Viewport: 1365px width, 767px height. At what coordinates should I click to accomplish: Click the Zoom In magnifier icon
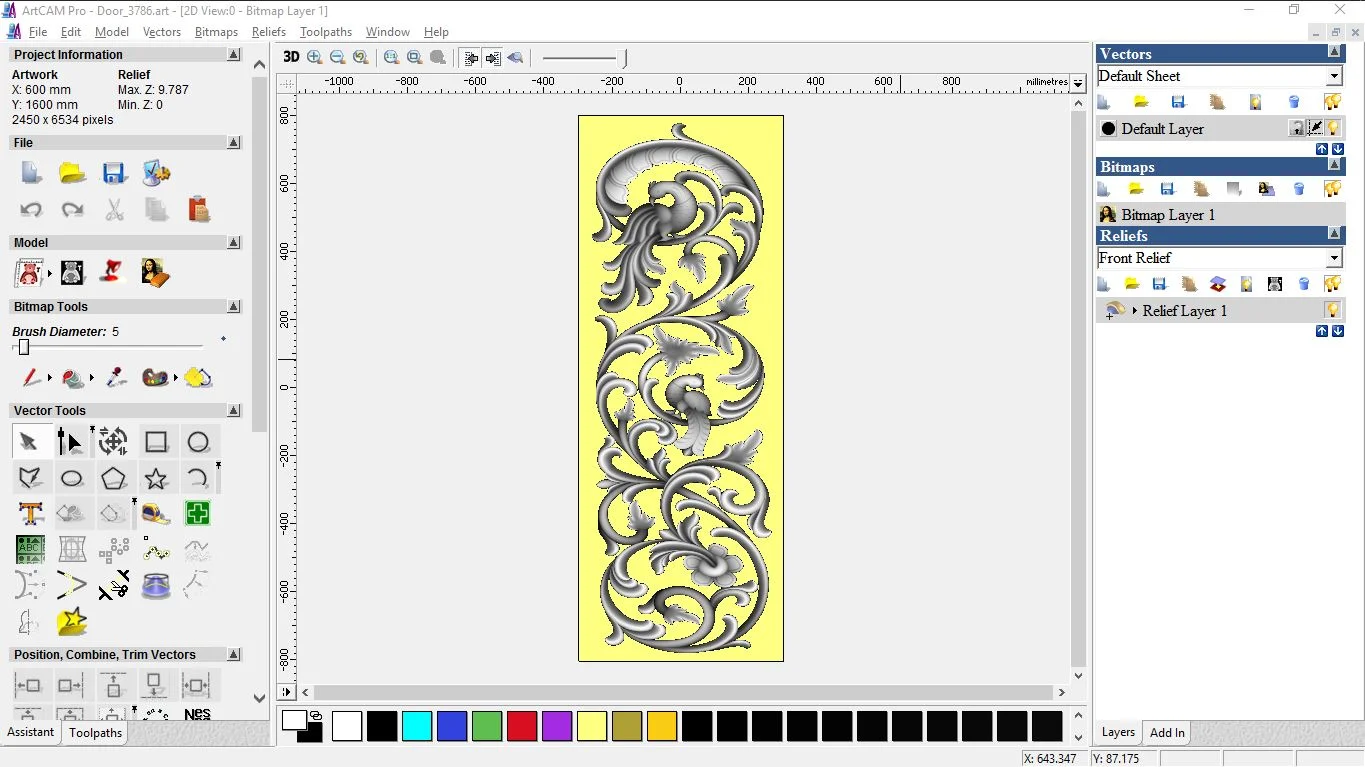tap(315, 57)
